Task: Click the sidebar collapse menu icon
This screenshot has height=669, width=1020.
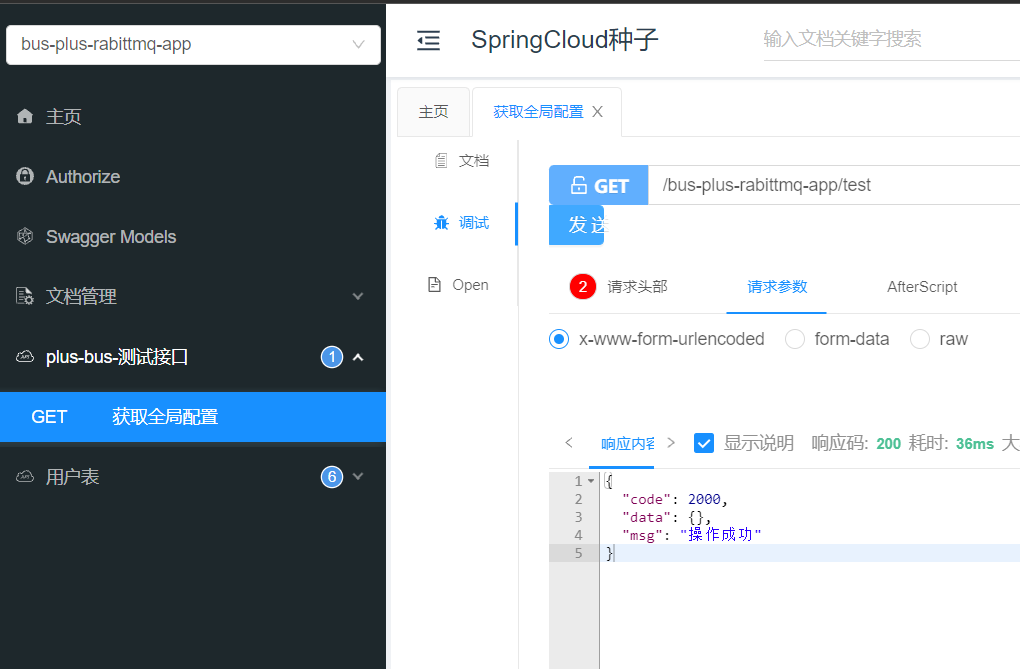Action: [428, 40]
